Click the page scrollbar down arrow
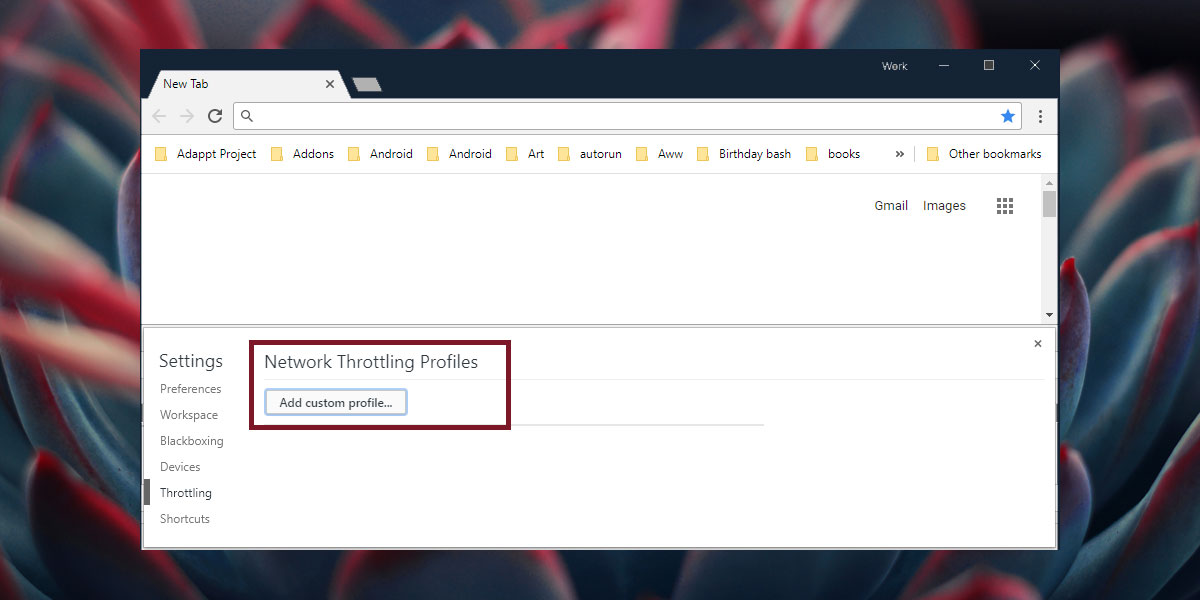Viewport: 1200px width, 600px height. point(1049,314)
